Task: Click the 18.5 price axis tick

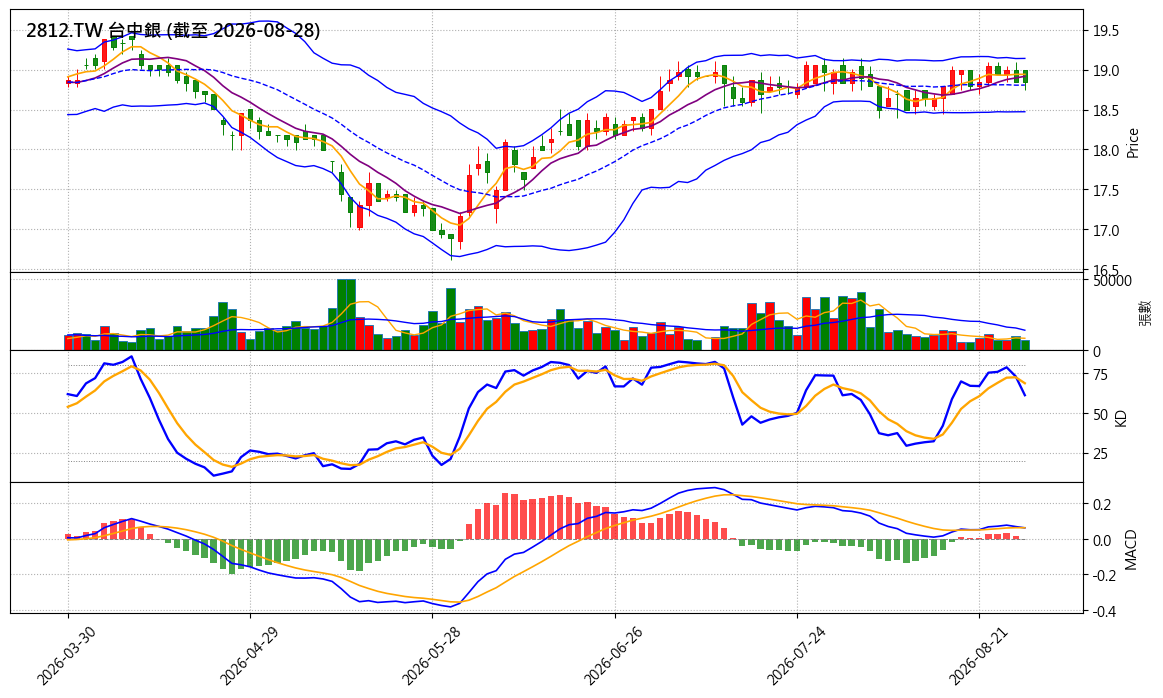Action: (x=1105, y=111)
